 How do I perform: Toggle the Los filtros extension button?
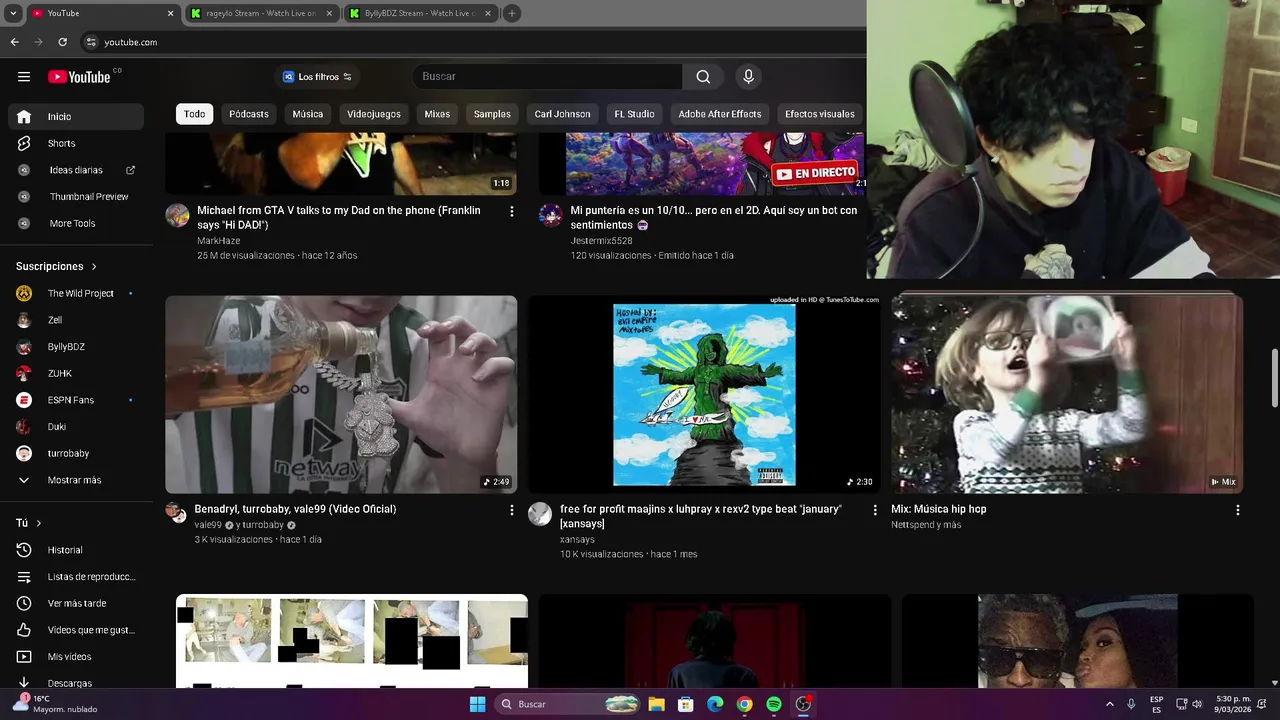click(x=317, y=77)
